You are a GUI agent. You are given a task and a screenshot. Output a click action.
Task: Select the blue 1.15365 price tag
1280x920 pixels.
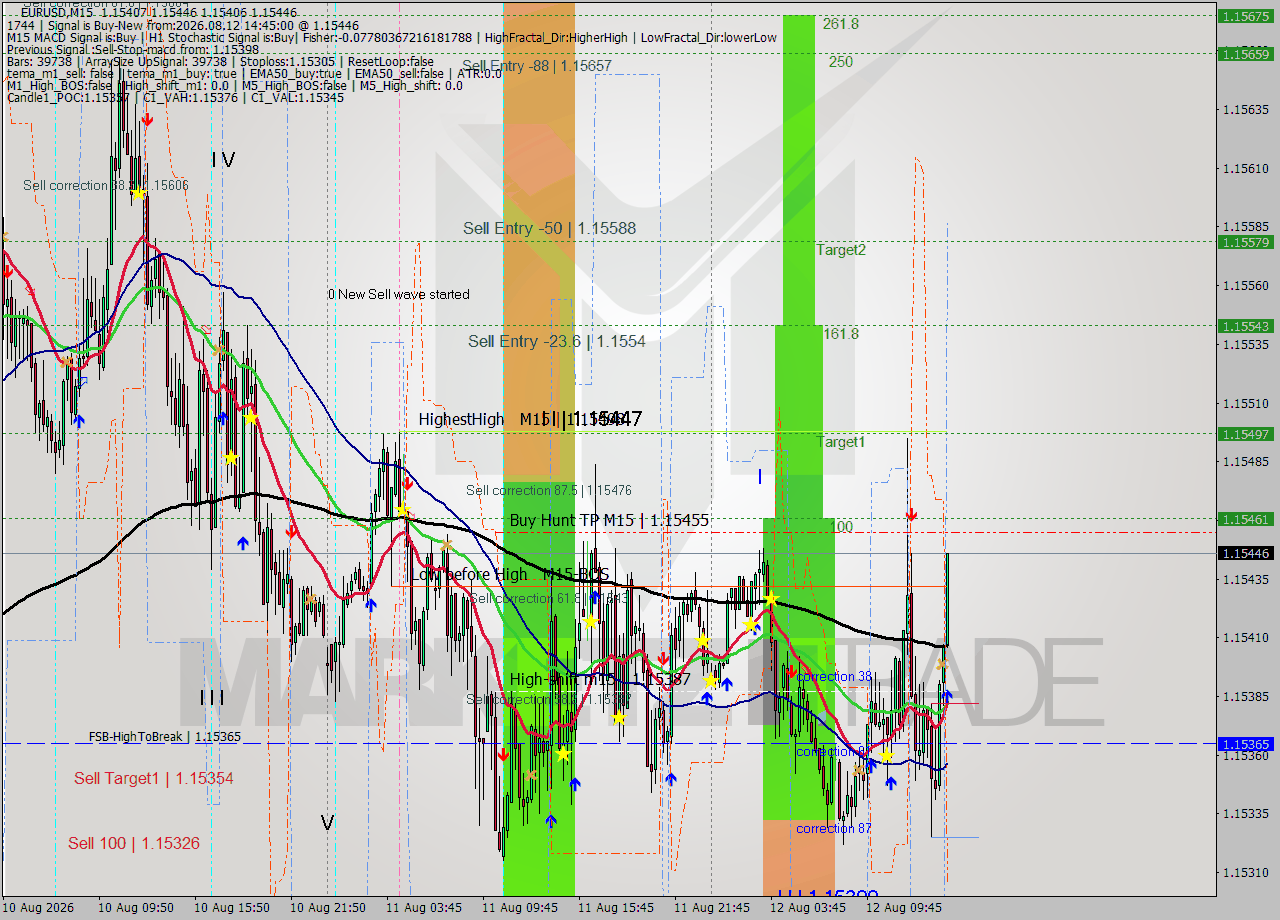coord(1245,744)
